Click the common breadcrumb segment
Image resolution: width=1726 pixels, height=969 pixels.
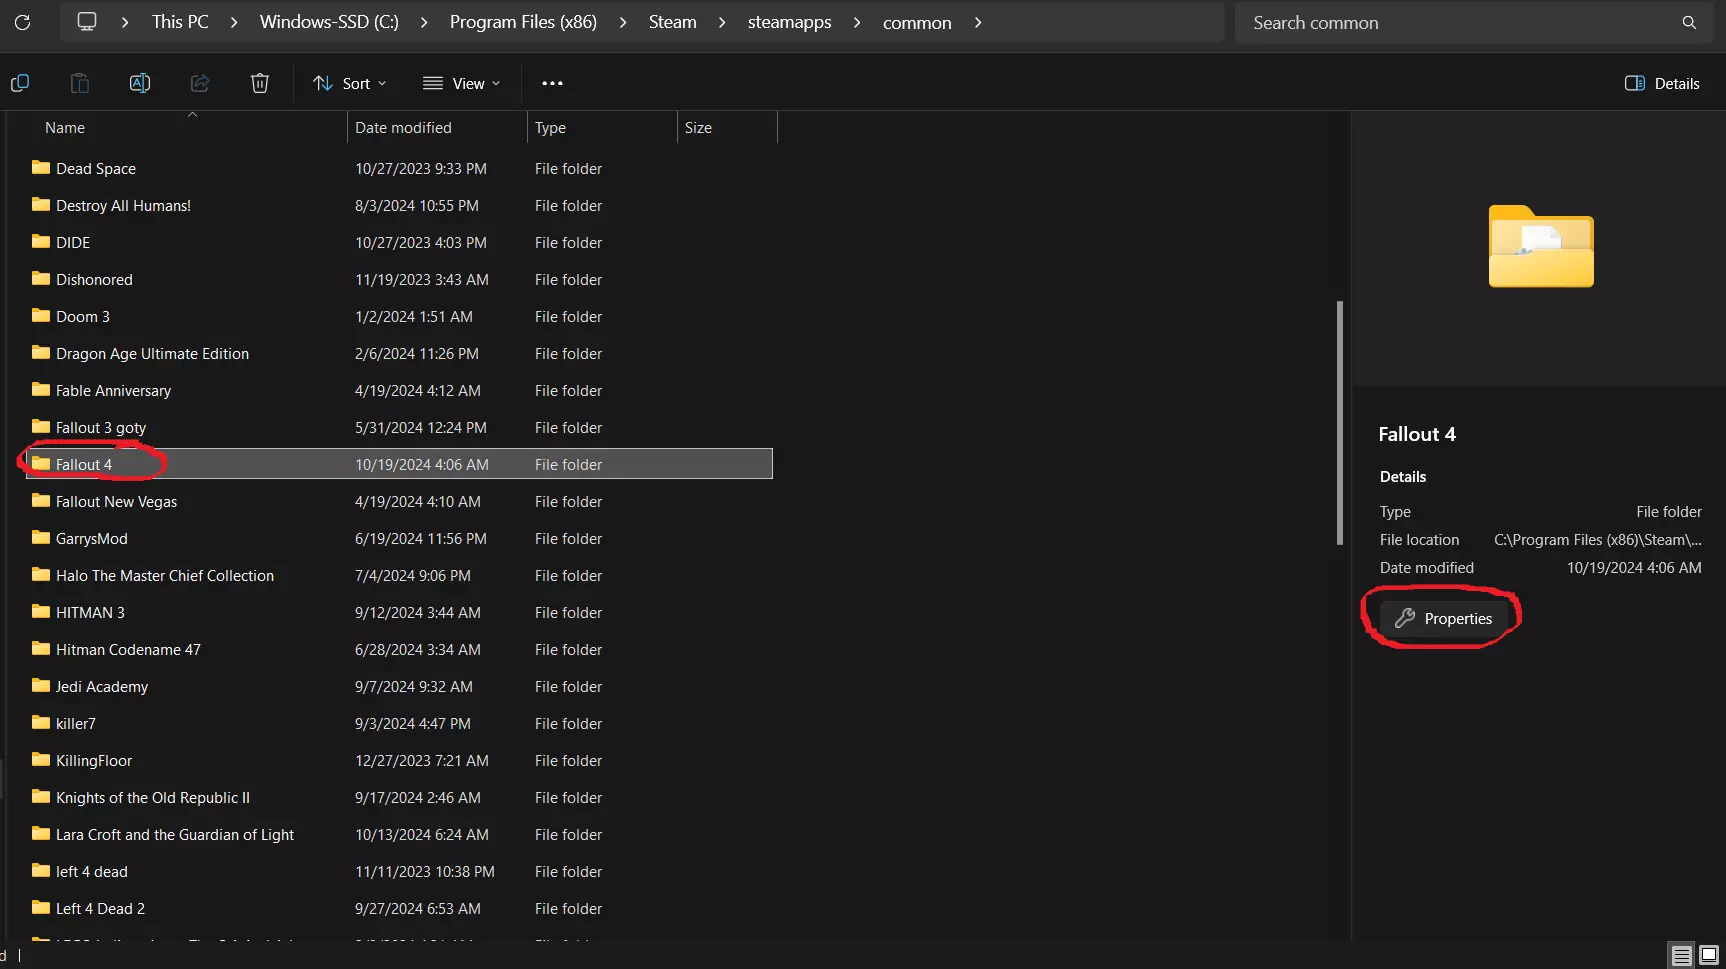[917, 22]
